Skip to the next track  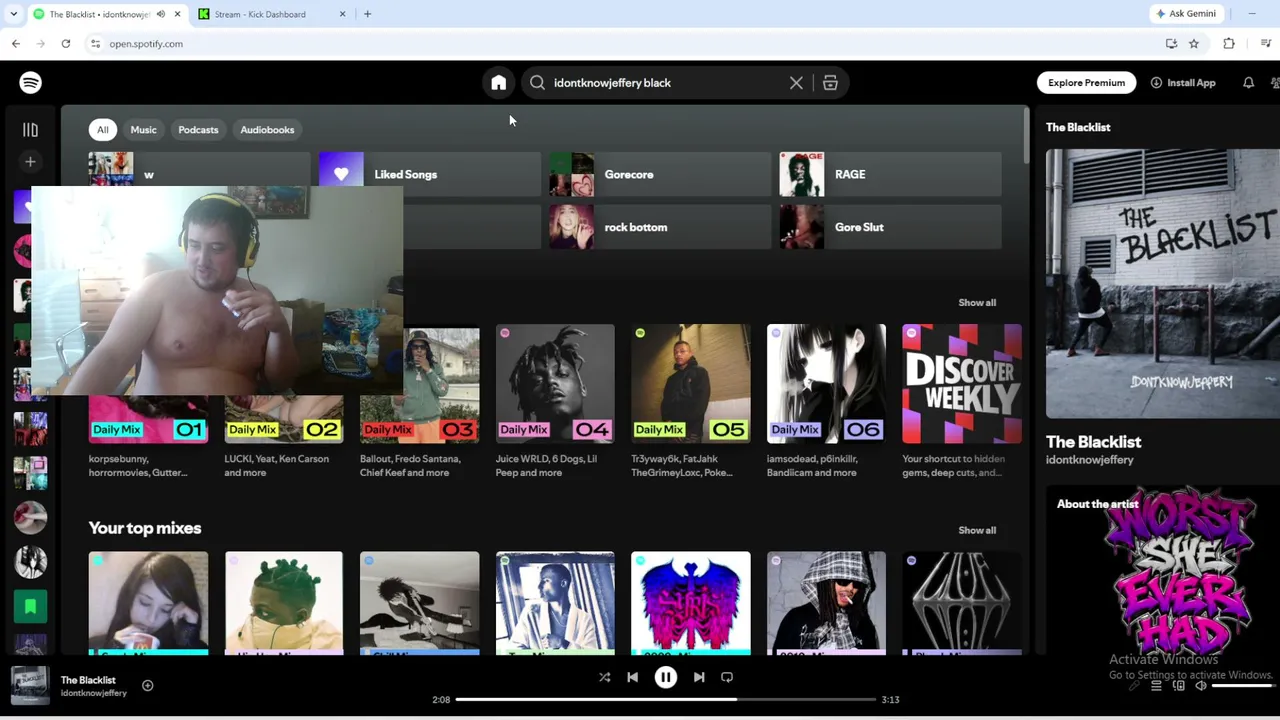[699, 677]
